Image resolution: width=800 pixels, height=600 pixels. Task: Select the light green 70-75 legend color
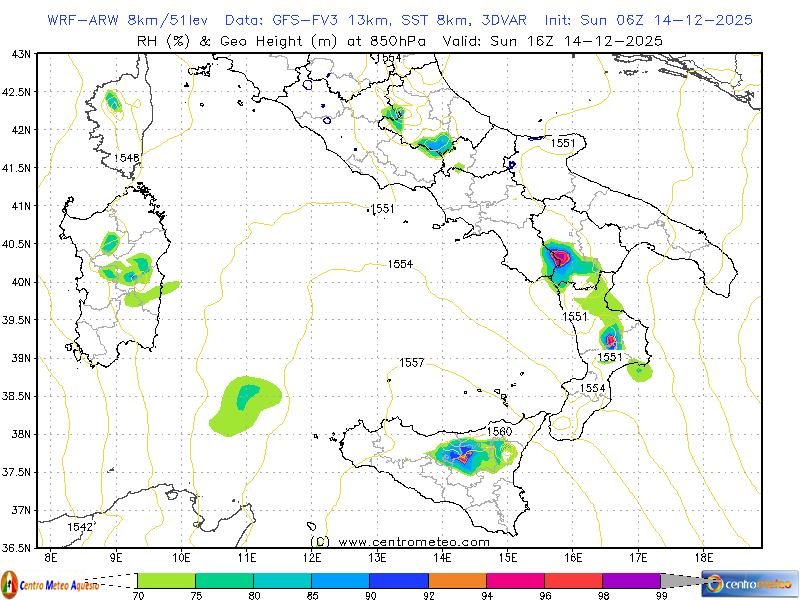click(x=166, y=580)
